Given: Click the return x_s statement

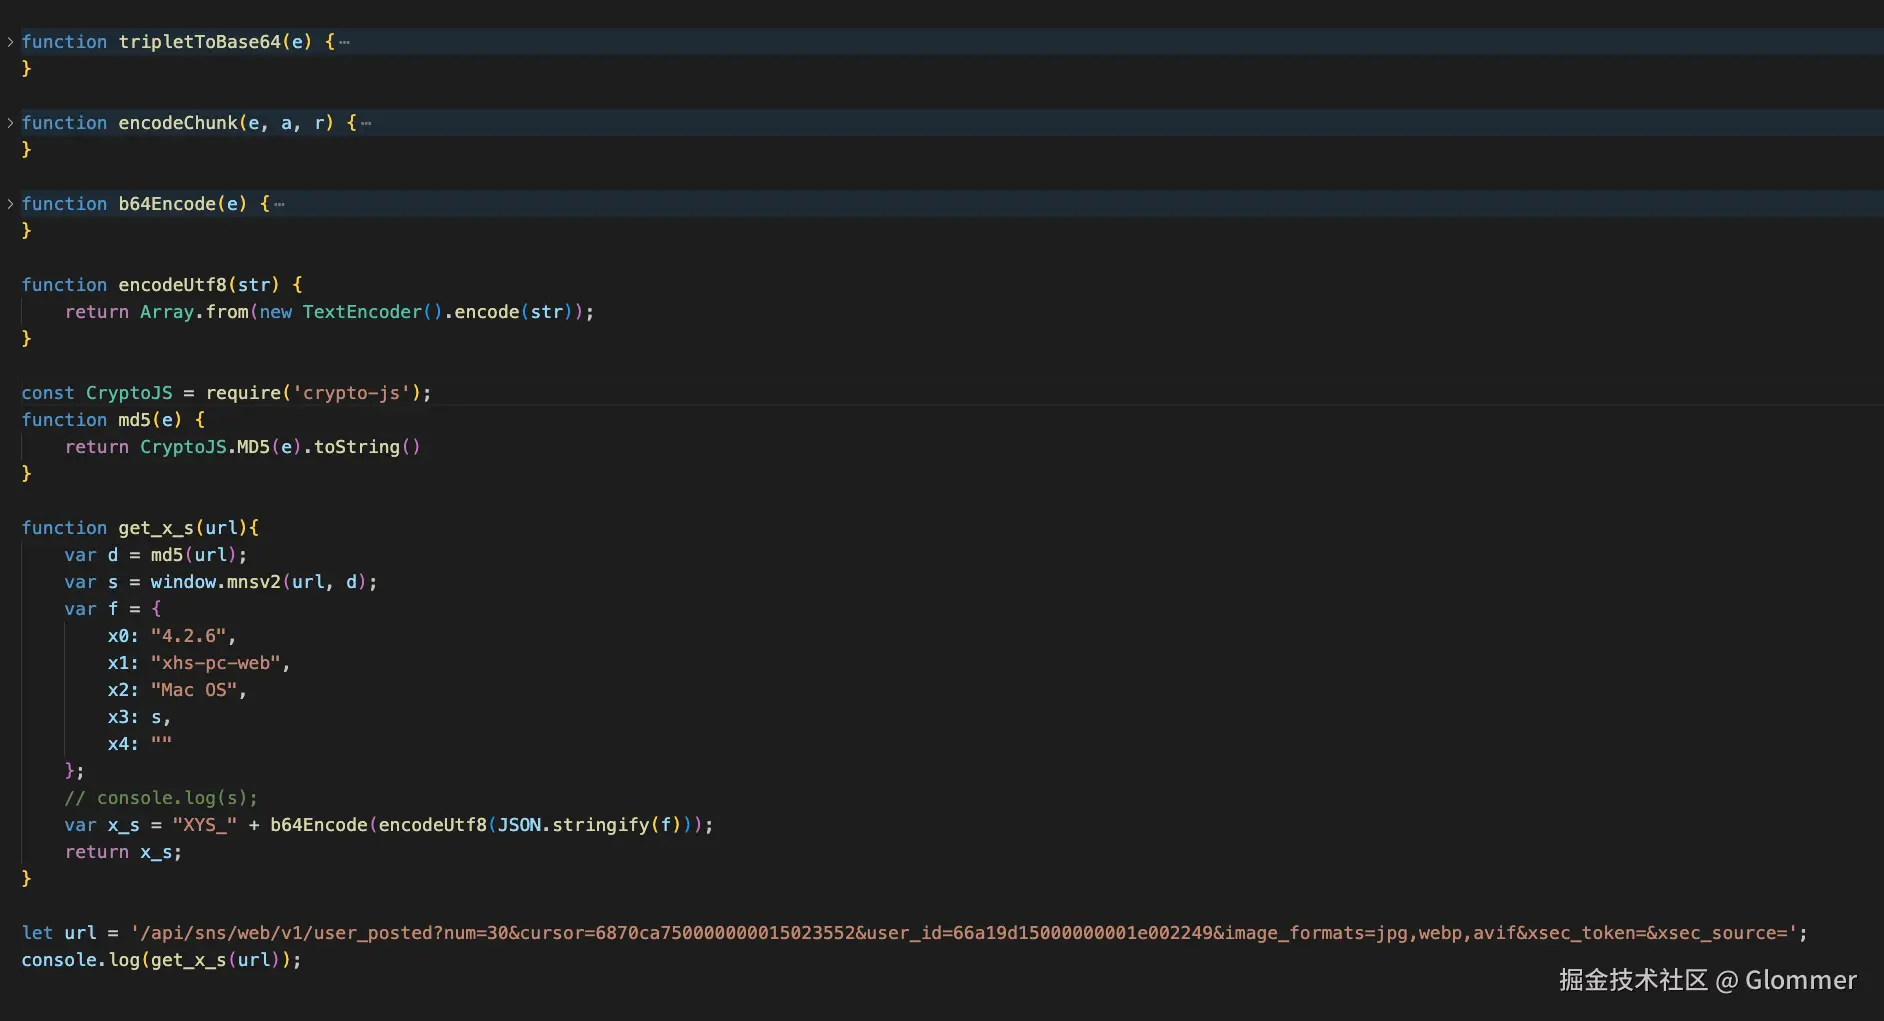Looking at the screenshot, I should tap(123, 852).
